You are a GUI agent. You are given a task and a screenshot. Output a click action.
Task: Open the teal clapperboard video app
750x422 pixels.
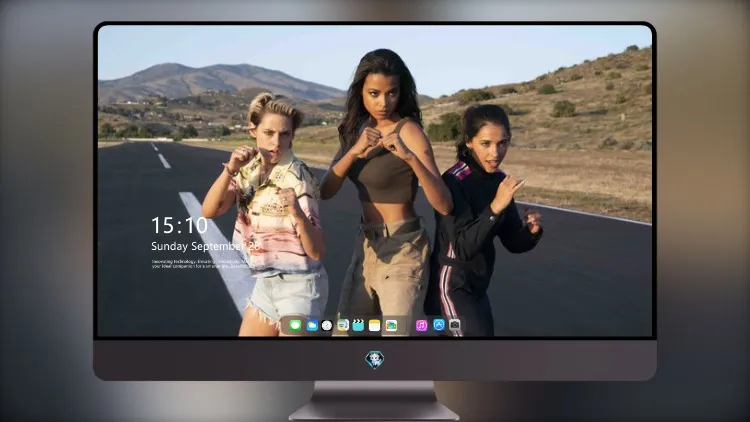coord(358,325)
